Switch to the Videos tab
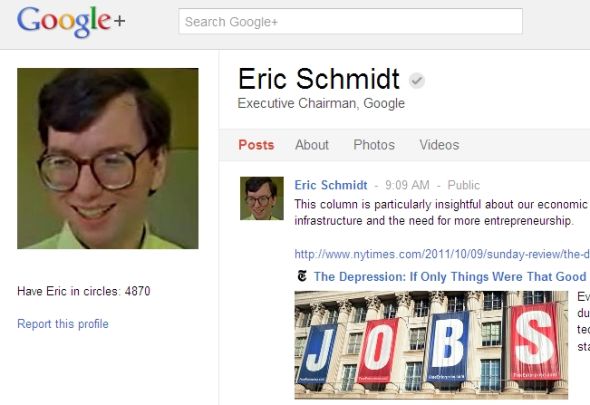This screenshot has width=590, height=405. tap(439, 145)
